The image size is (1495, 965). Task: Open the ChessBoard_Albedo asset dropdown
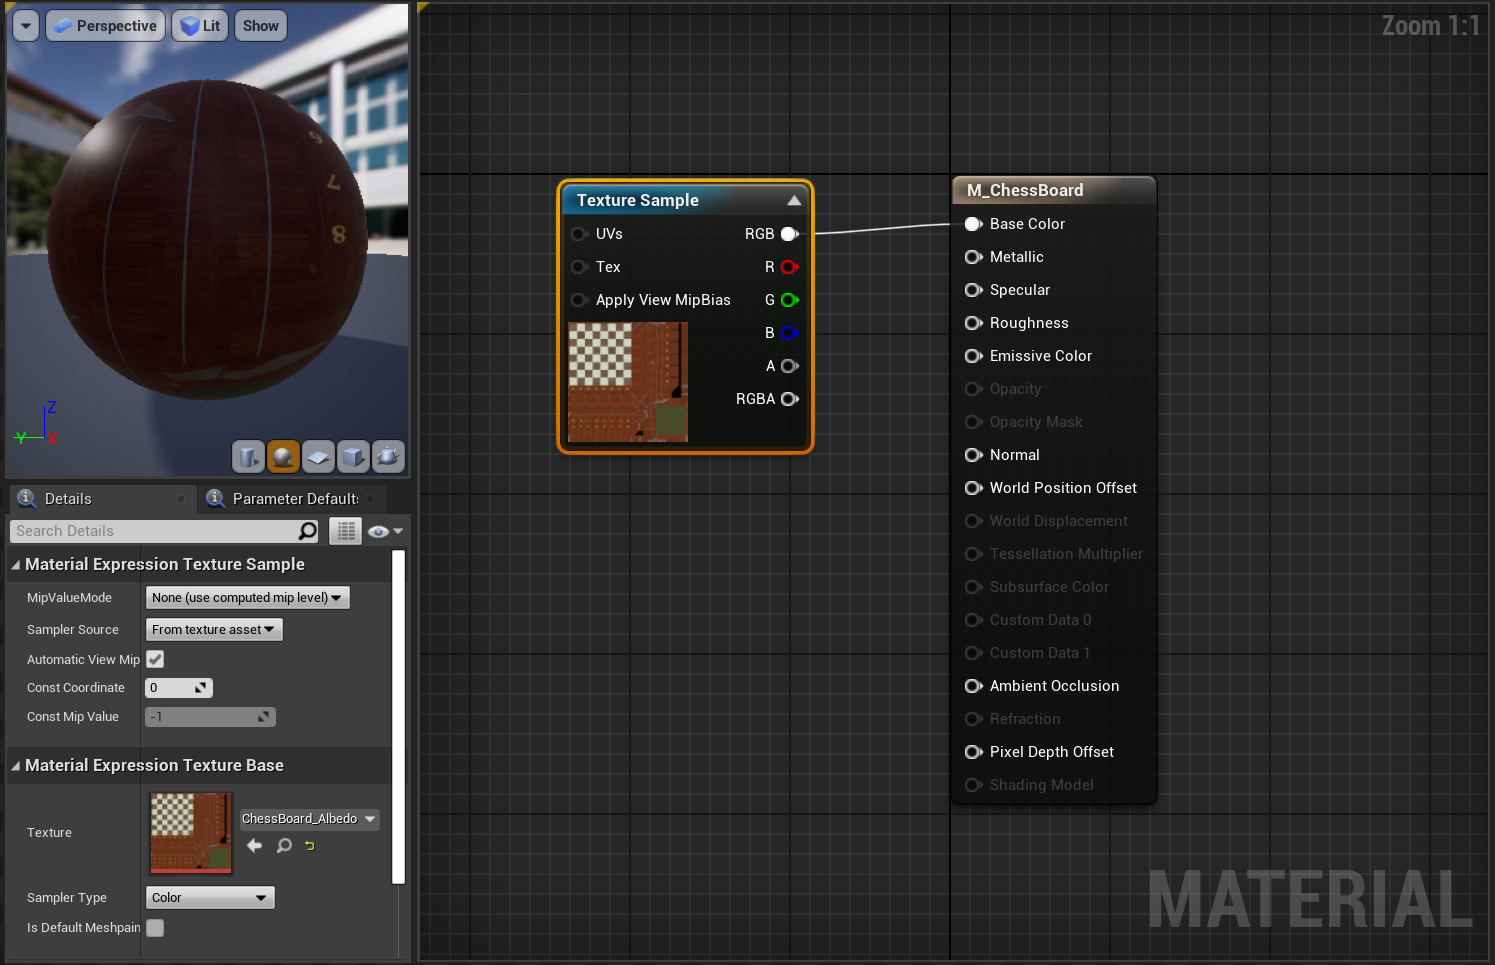point(309,819)
